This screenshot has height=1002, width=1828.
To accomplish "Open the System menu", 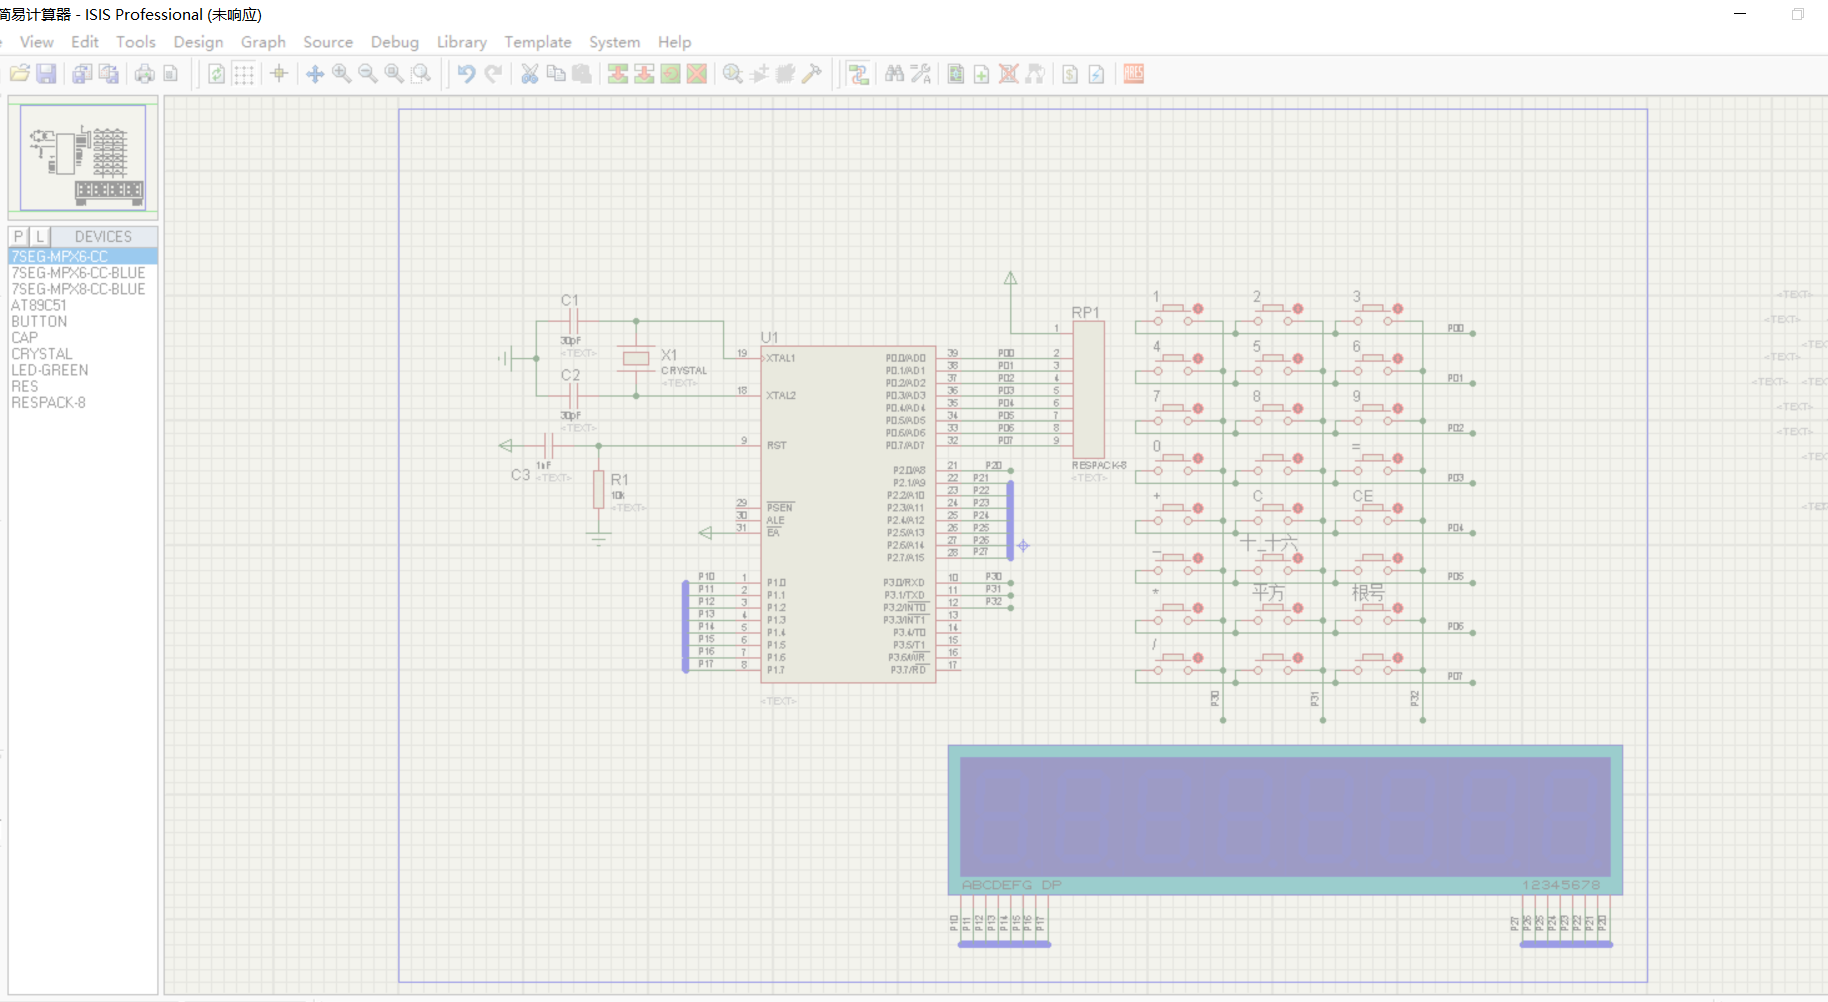I will pos(614,42).
